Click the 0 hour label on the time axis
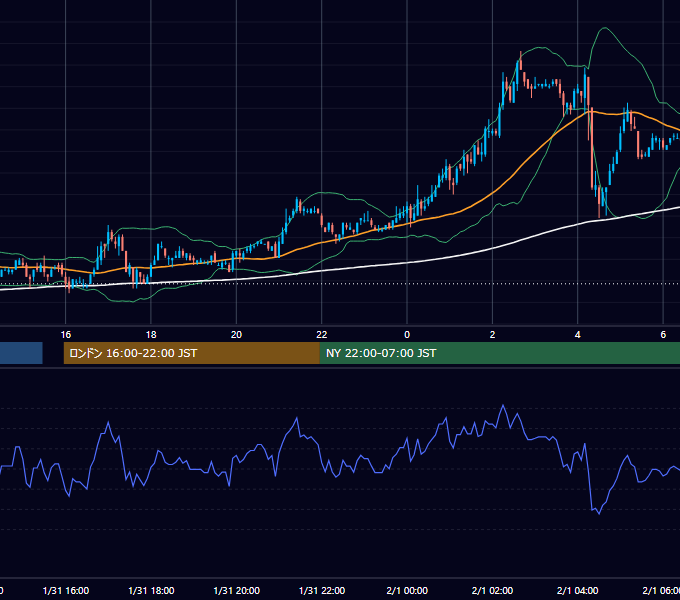Image resolution: width=680 pixels, height=600 pixels. [x=407, y=335]
